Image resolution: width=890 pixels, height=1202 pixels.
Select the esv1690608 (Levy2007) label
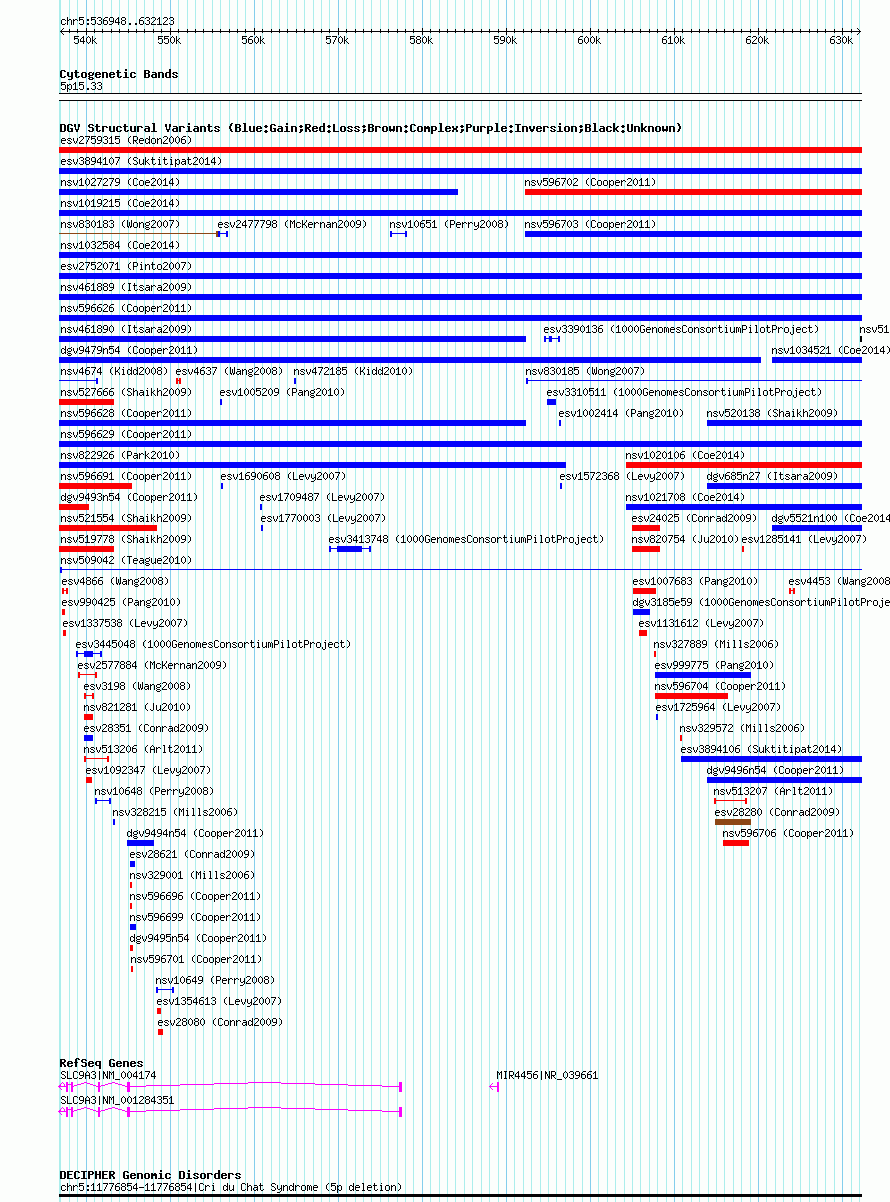(x=283, y=476)
